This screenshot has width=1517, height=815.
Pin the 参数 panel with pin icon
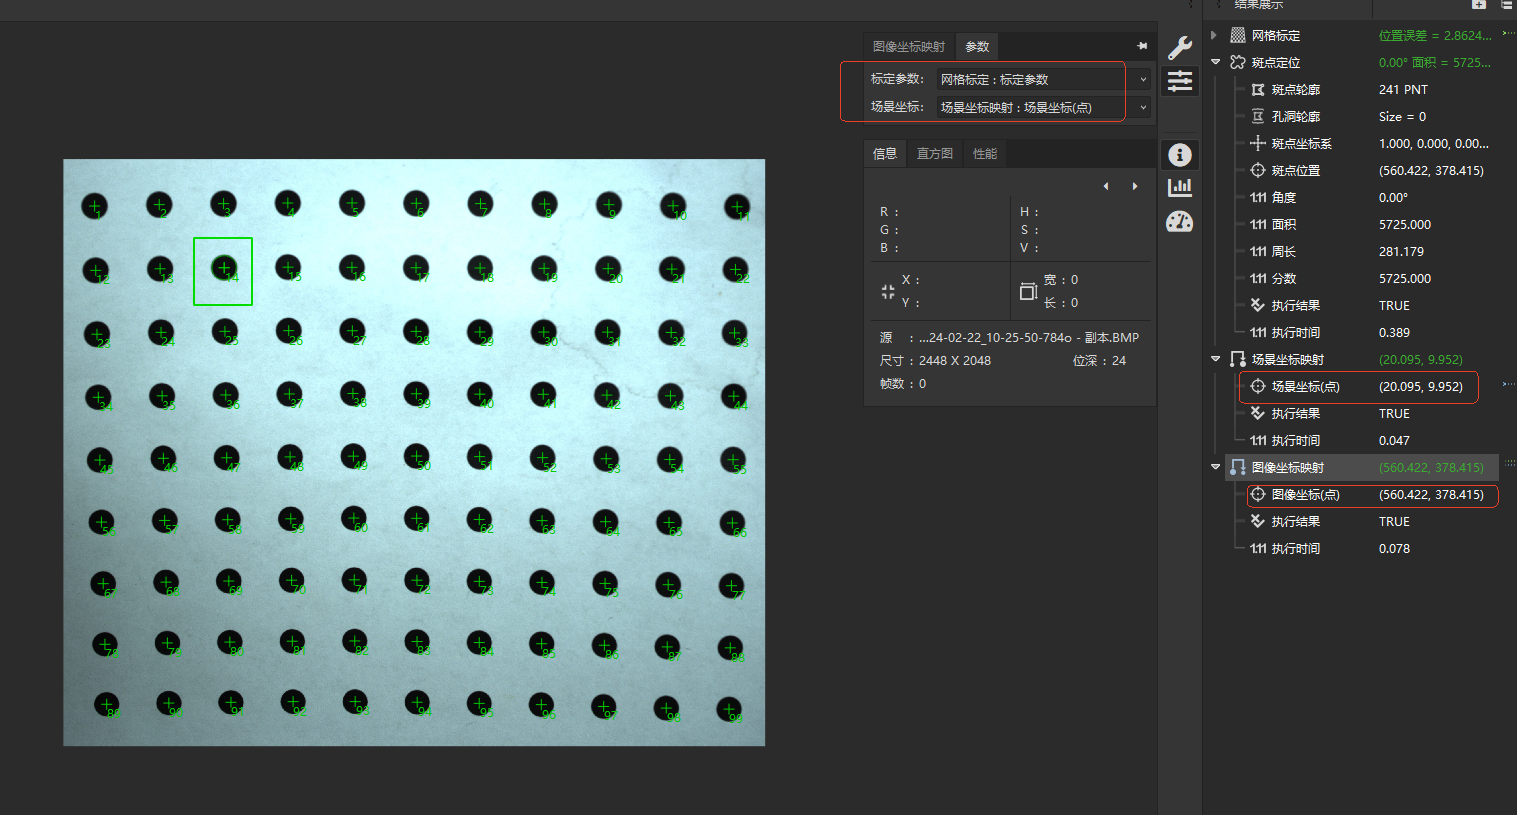tap(1142, 46)
